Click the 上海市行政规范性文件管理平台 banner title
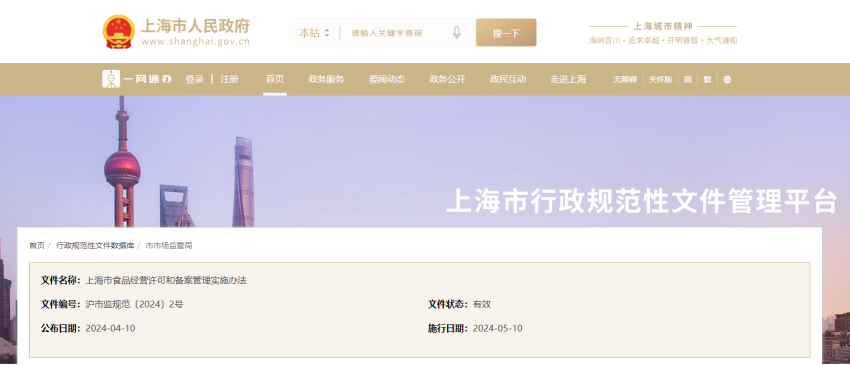The image size is (850, 365). click(x=642, y=201)
